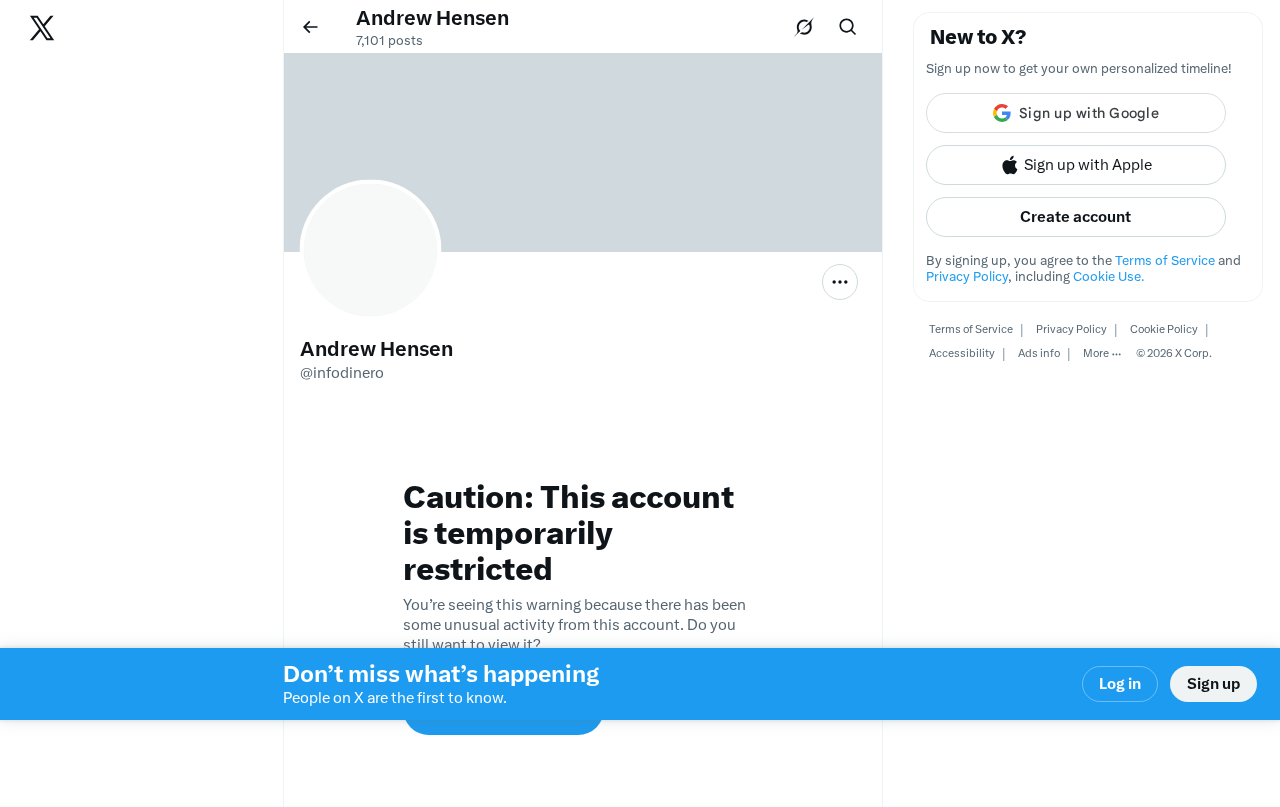
Task: Click the Grok icon in profile header
Action: (x=804, y=27)
